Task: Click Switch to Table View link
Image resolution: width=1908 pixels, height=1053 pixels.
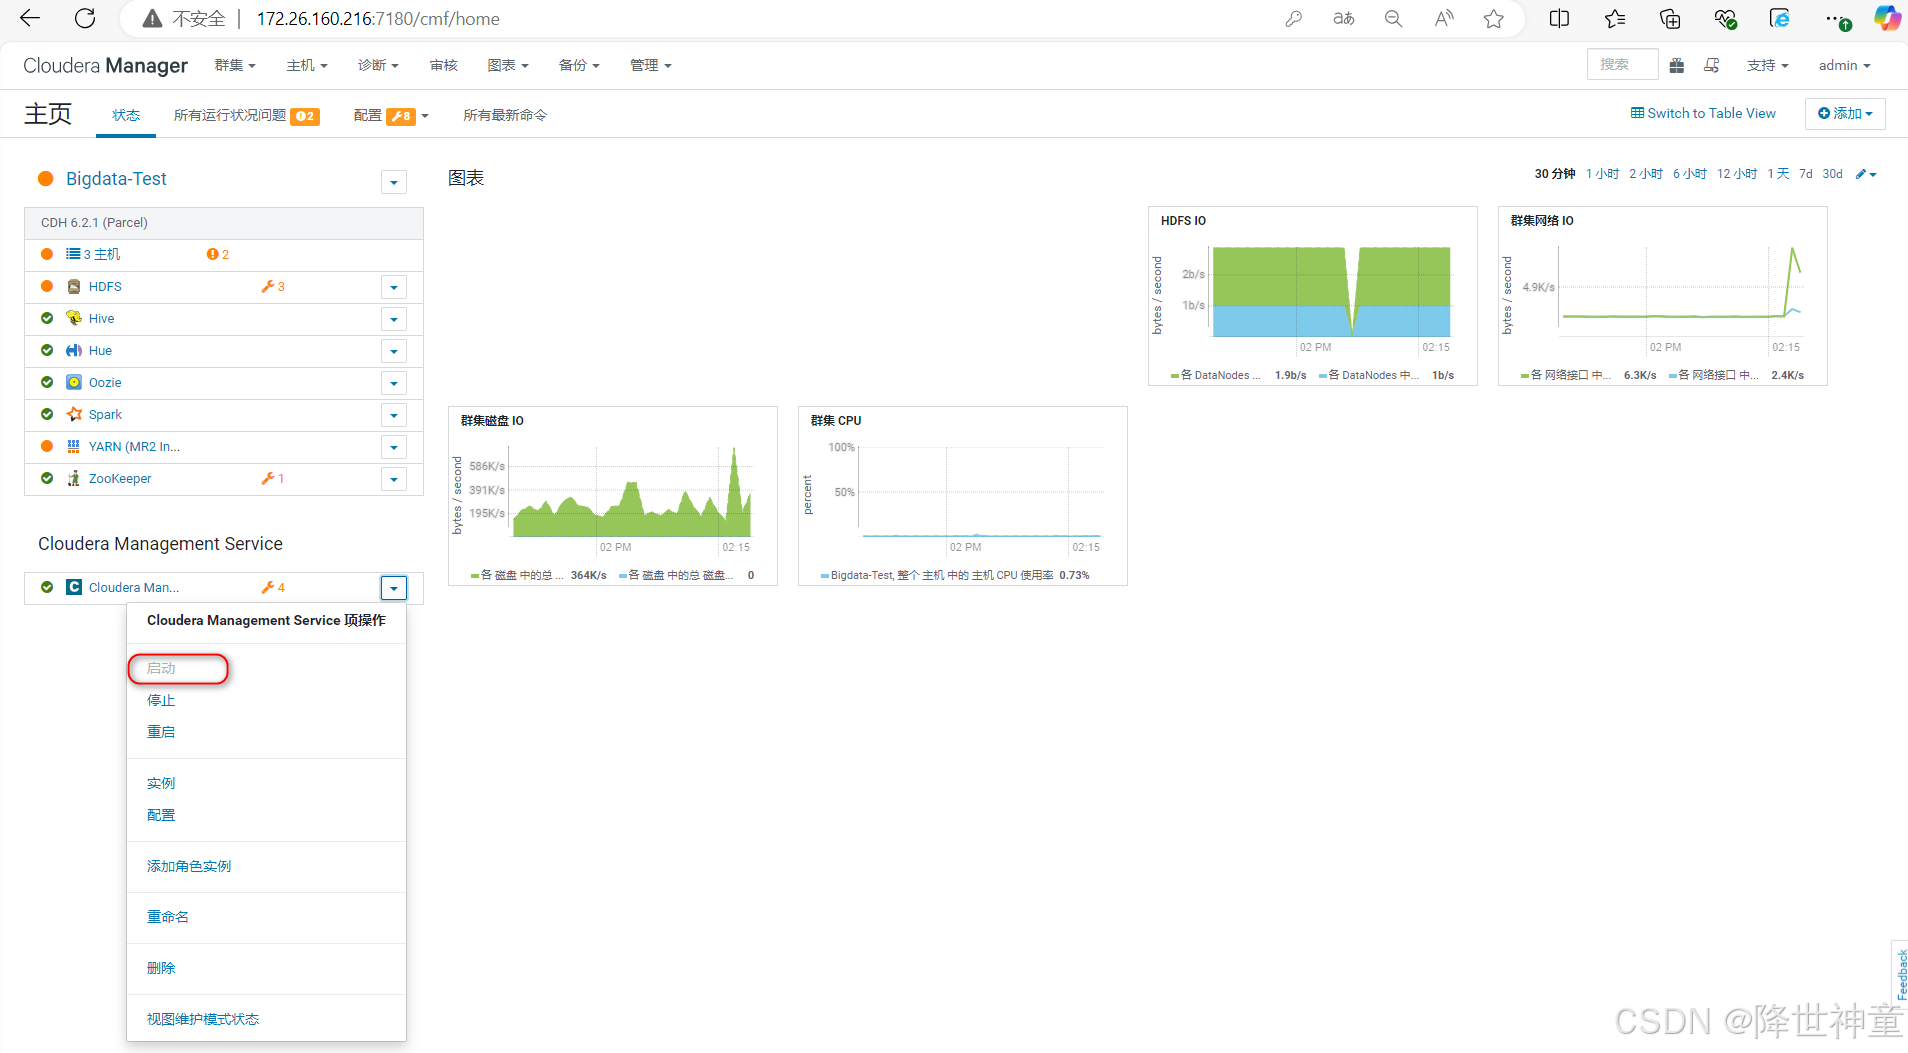Action: pos(1703,113)
